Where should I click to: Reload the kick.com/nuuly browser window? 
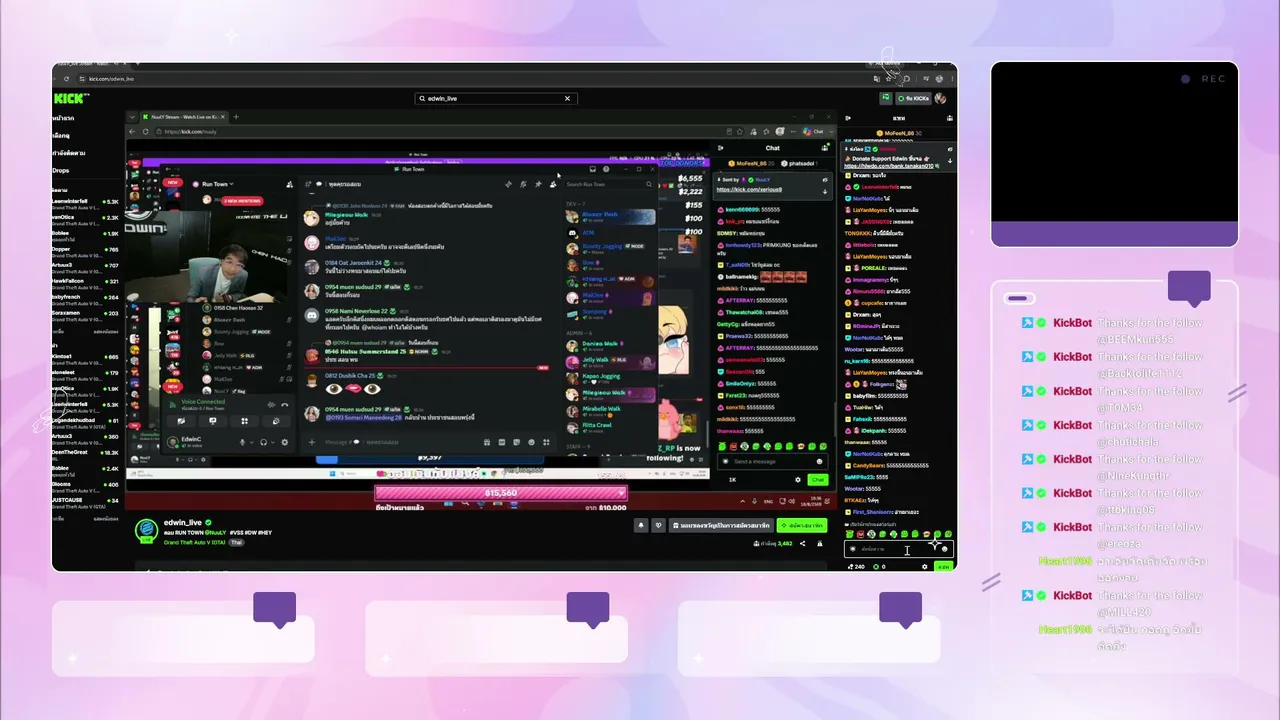pos(146,131)
